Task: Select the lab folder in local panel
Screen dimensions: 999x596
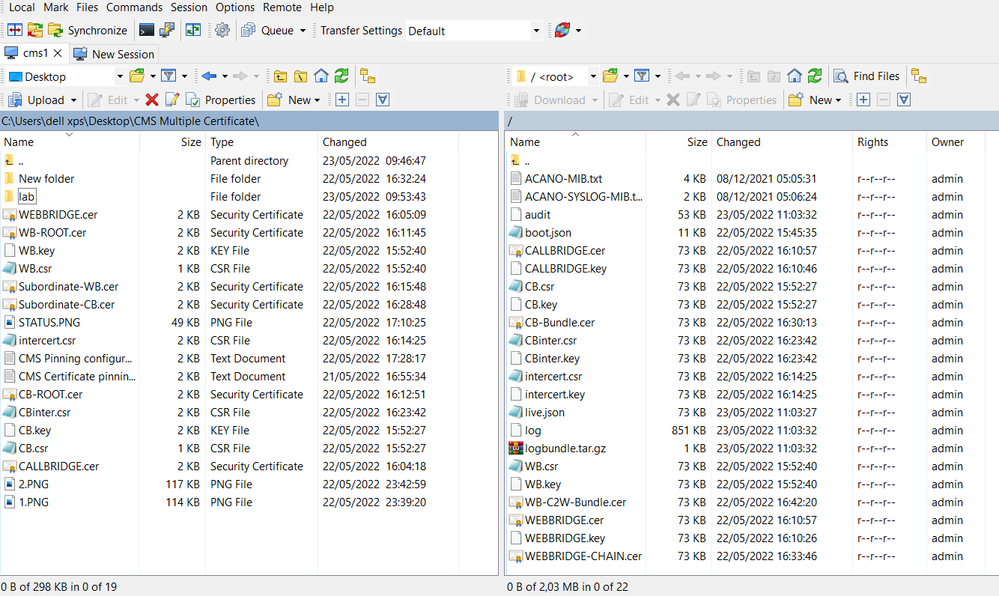Action: tap(27, 197)
